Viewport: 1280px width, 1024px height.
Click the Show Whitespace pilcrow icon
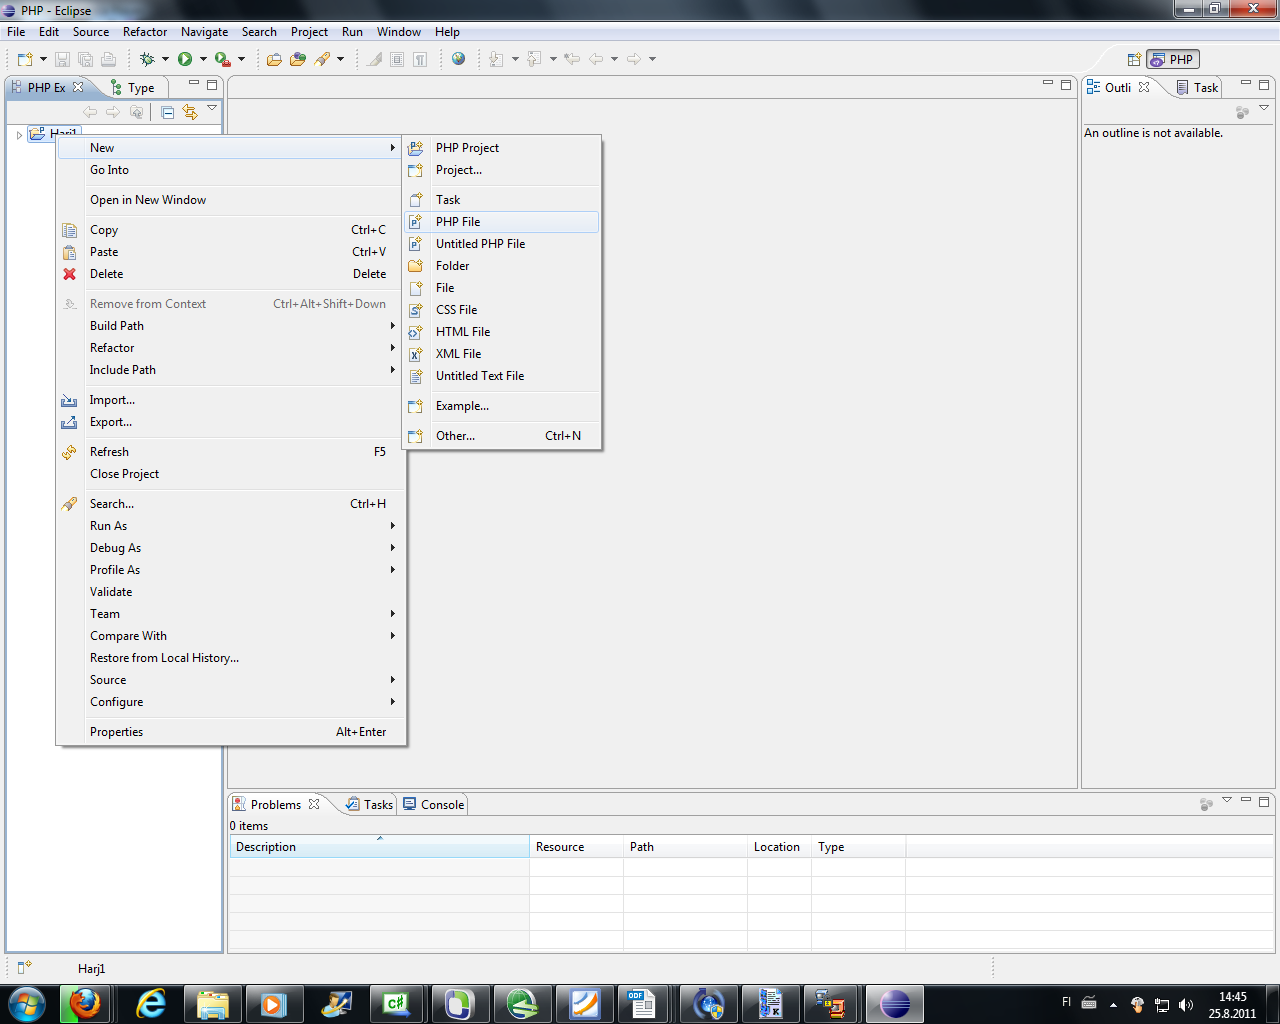coord(420,59)
